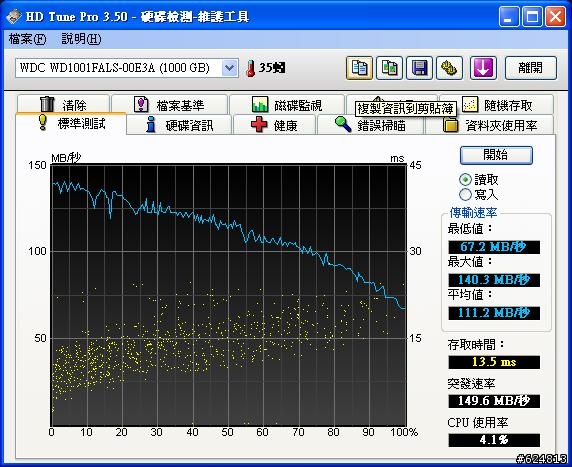Click the maximum value 140.3 MB/秒
This screenshot has height=467, width=572.
494,280
